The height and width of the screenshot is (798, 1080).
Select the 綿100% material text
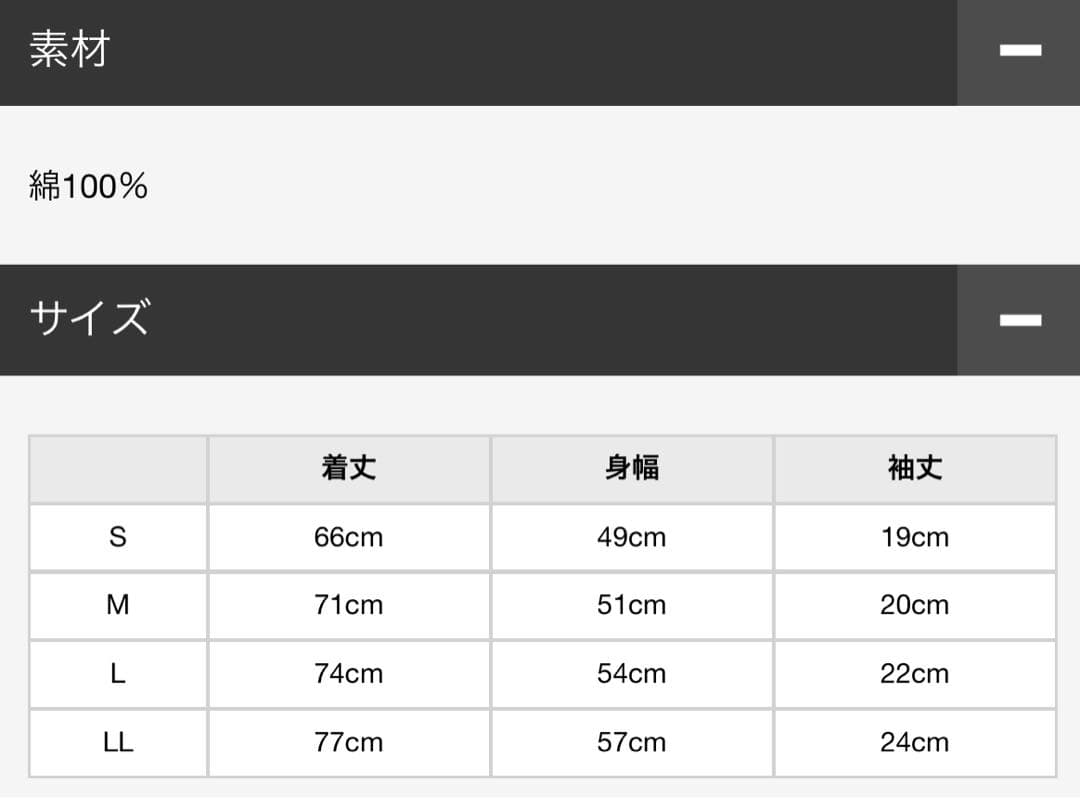(x=89, y=186)
